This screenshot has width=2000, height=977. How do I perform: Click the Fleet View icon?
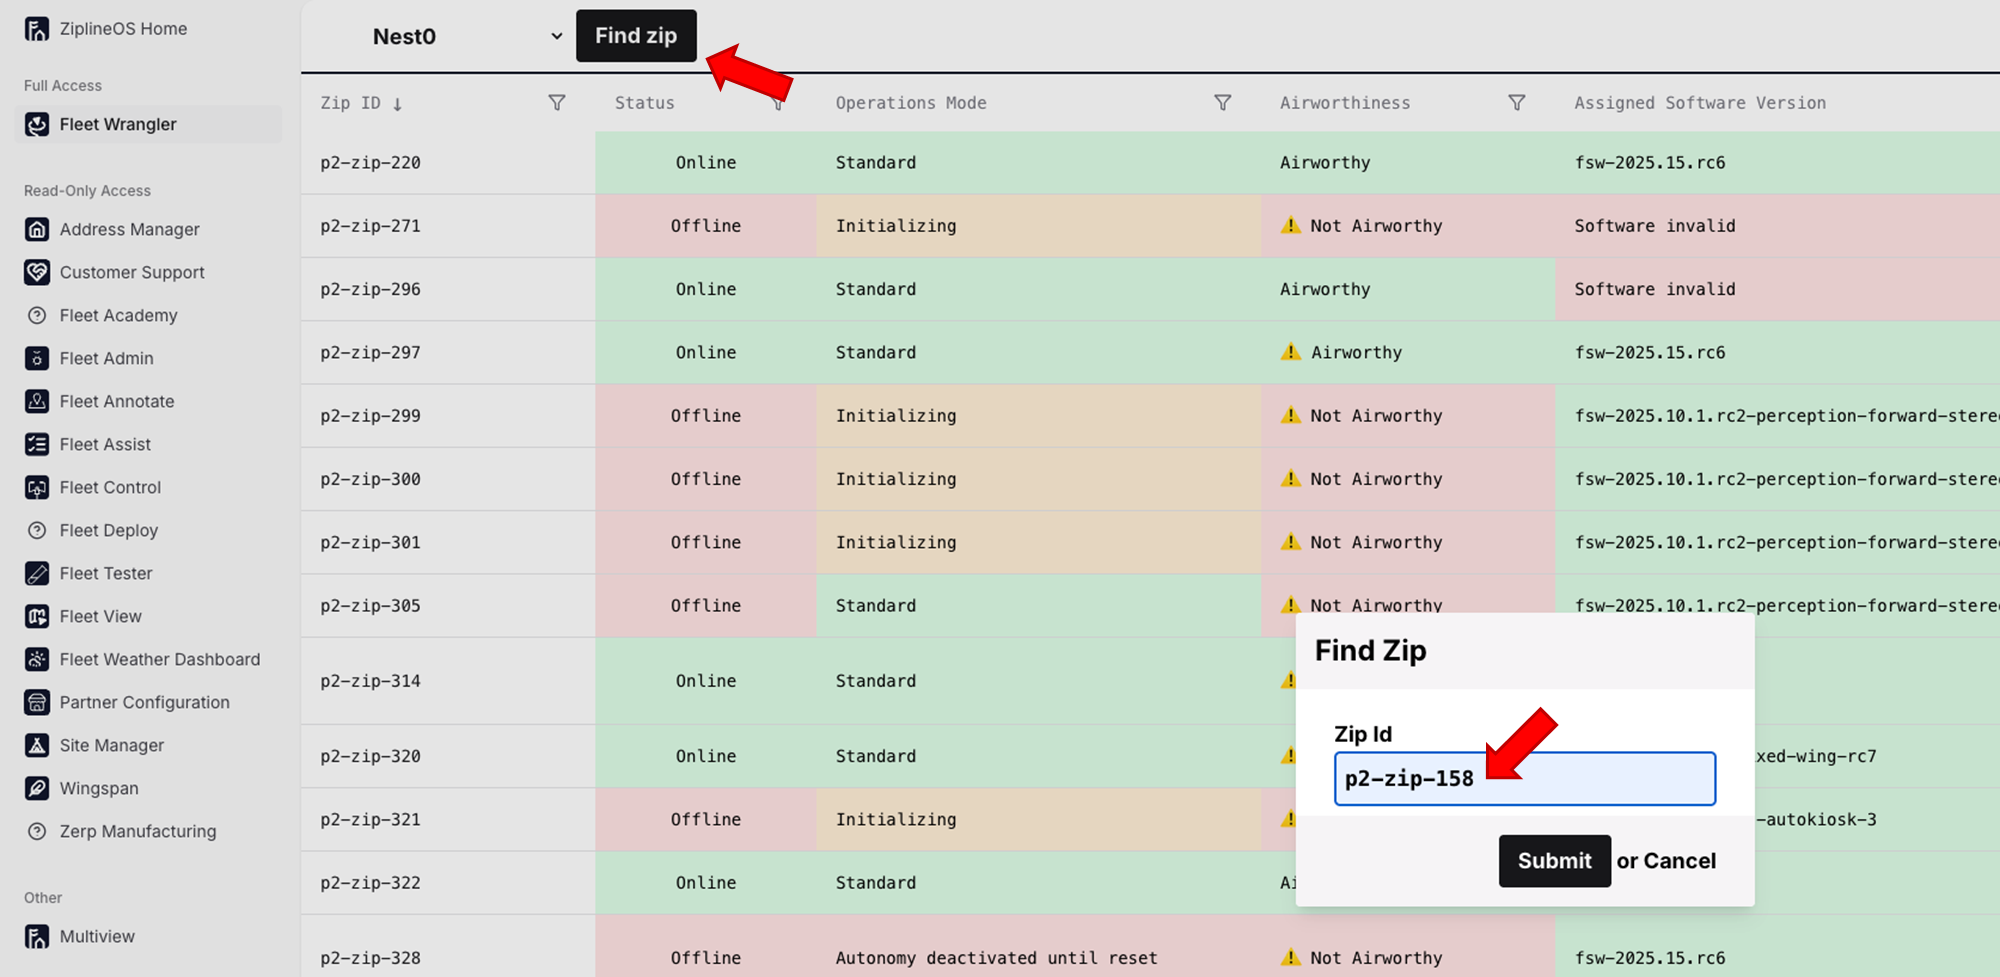tap(37, 616)
